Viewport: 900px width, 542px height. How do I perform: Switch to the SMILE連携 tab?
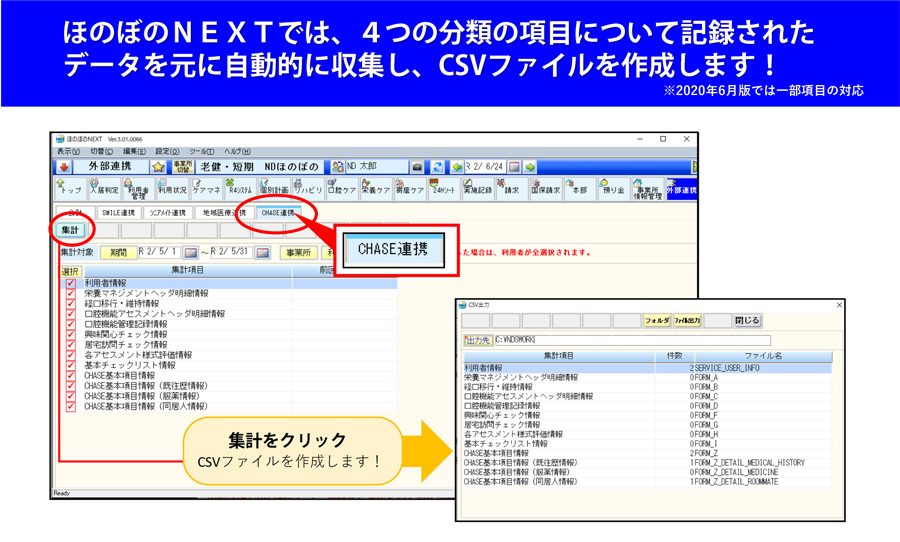pyautogui.click(x=118, y=213)
